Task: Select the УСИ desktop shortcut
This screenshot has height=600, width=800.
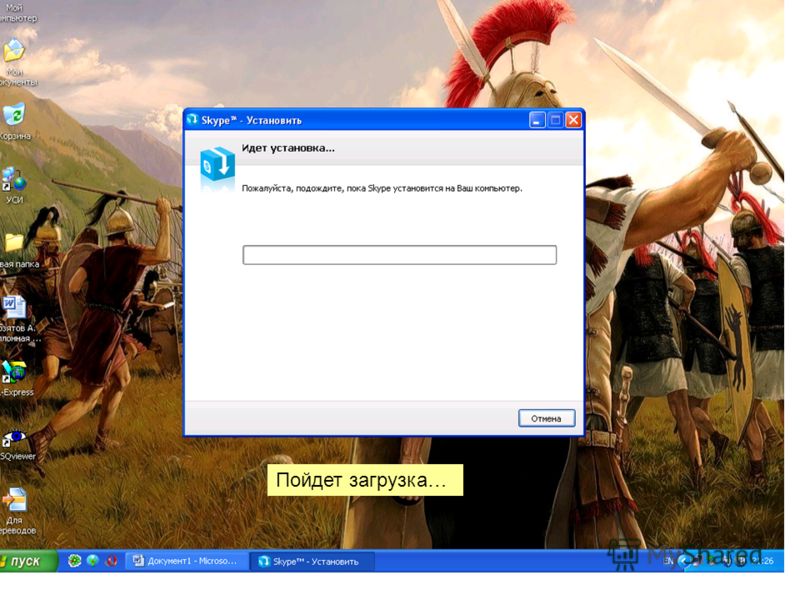Action: (x=14, y=179)
